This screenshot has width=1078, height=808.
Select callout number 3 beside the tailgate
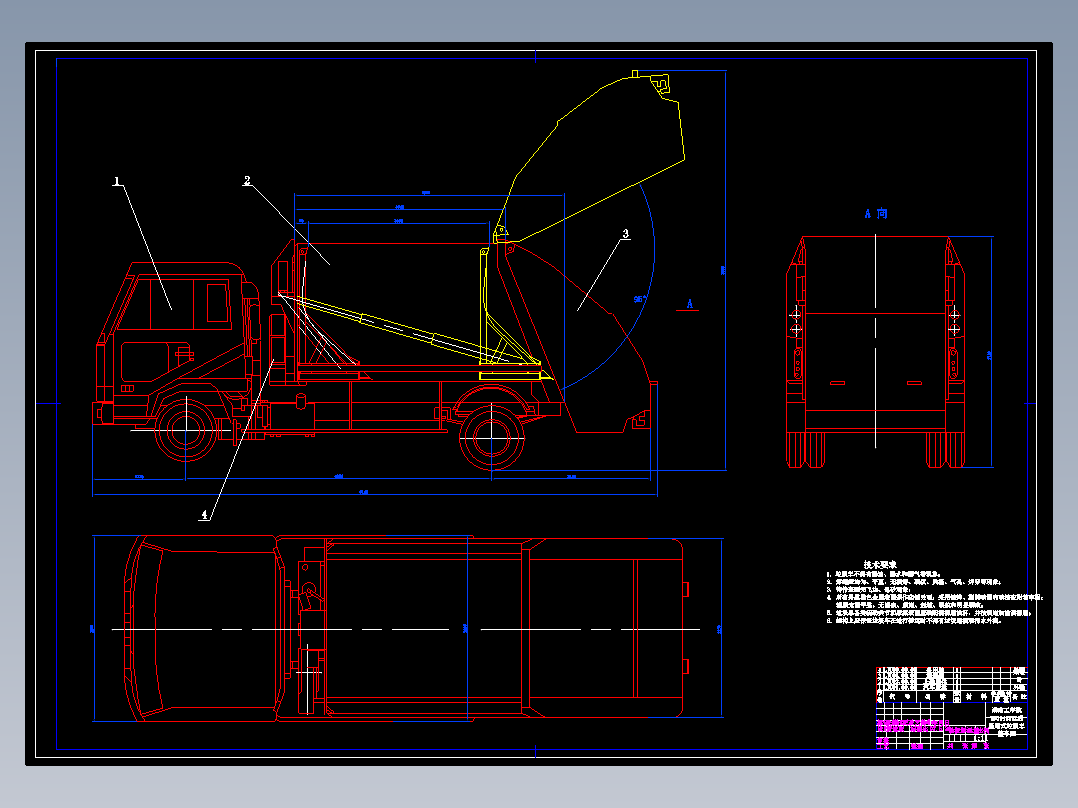[x=626, y=234]
